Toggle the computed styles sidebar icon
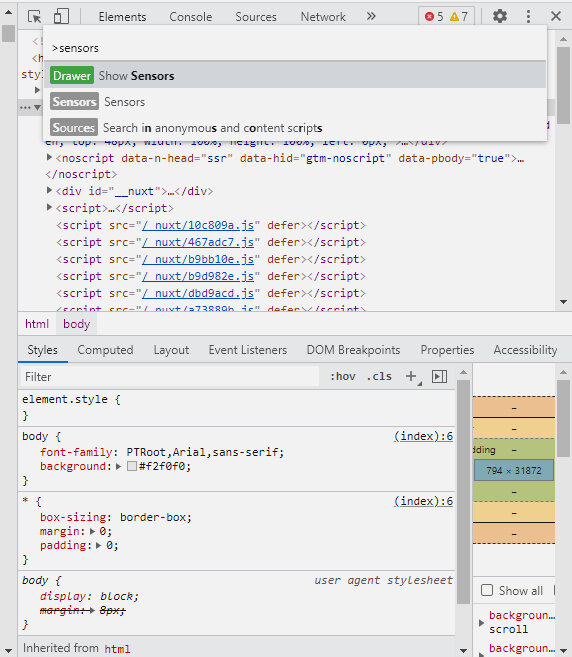This screenshot has height=657, width=572. 439,377
